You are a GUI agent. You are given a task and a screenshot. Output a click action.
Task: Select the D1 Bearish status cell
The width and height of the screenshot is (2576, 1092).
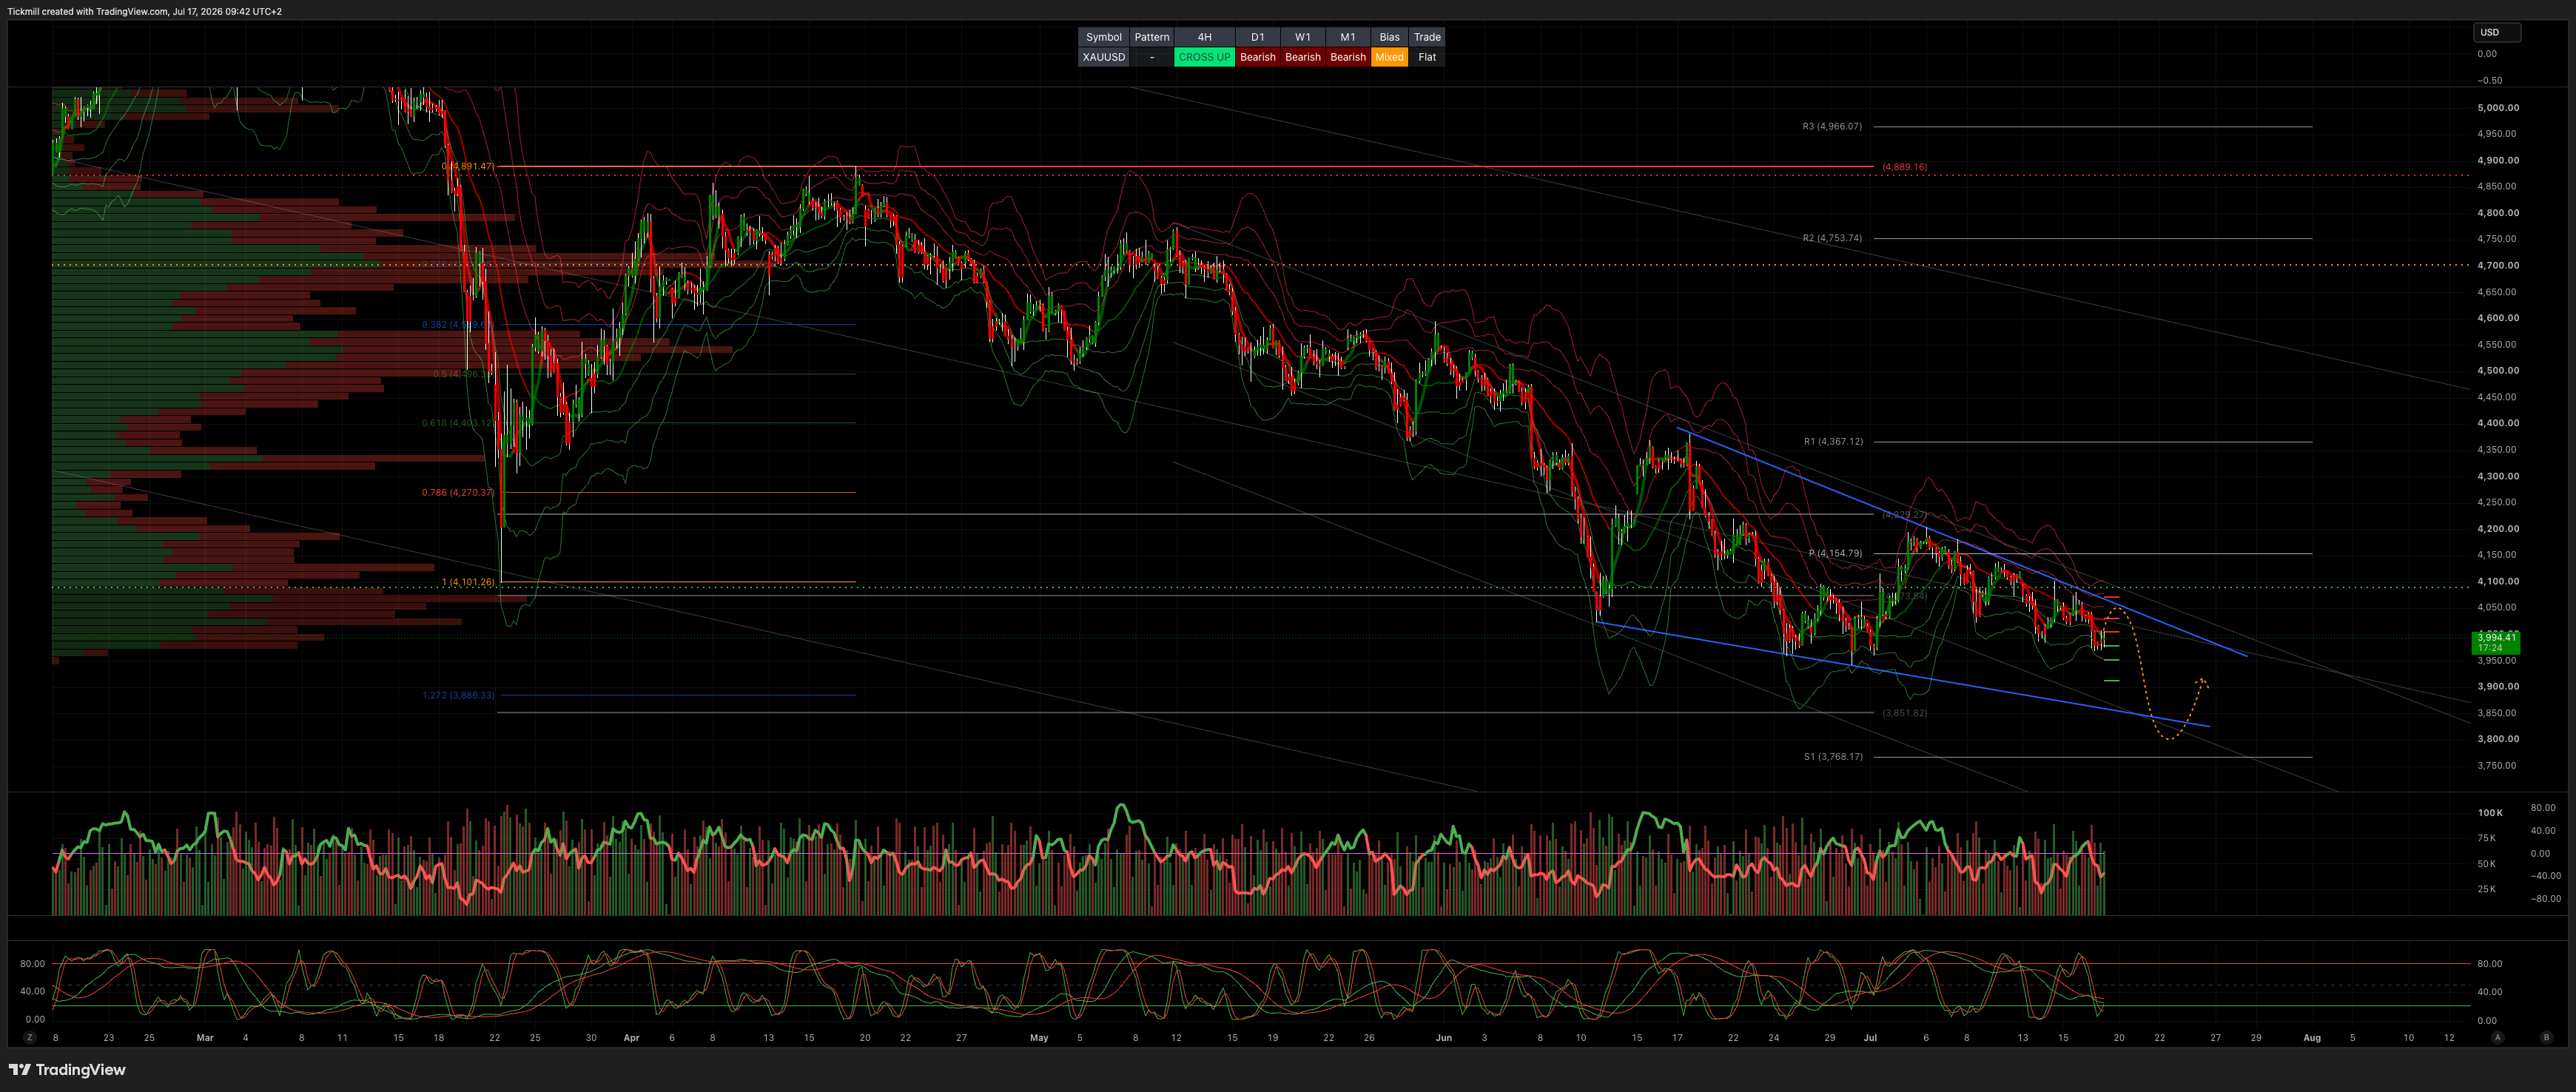tap(1257, 57)
